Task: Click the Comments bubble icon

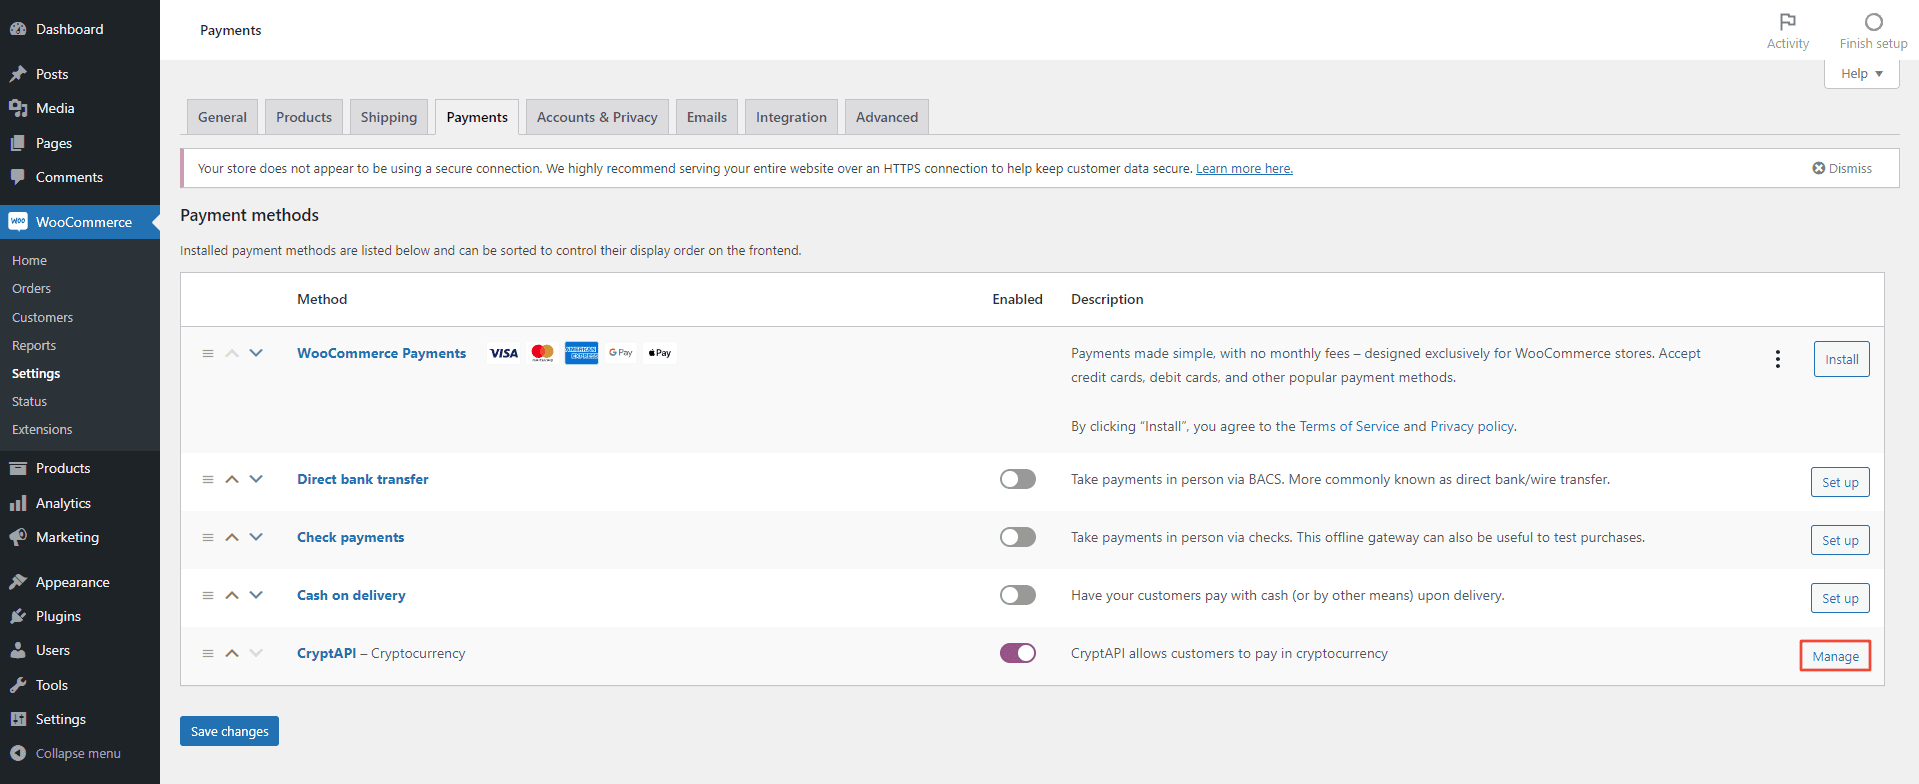Action: (x=18, y=177)
